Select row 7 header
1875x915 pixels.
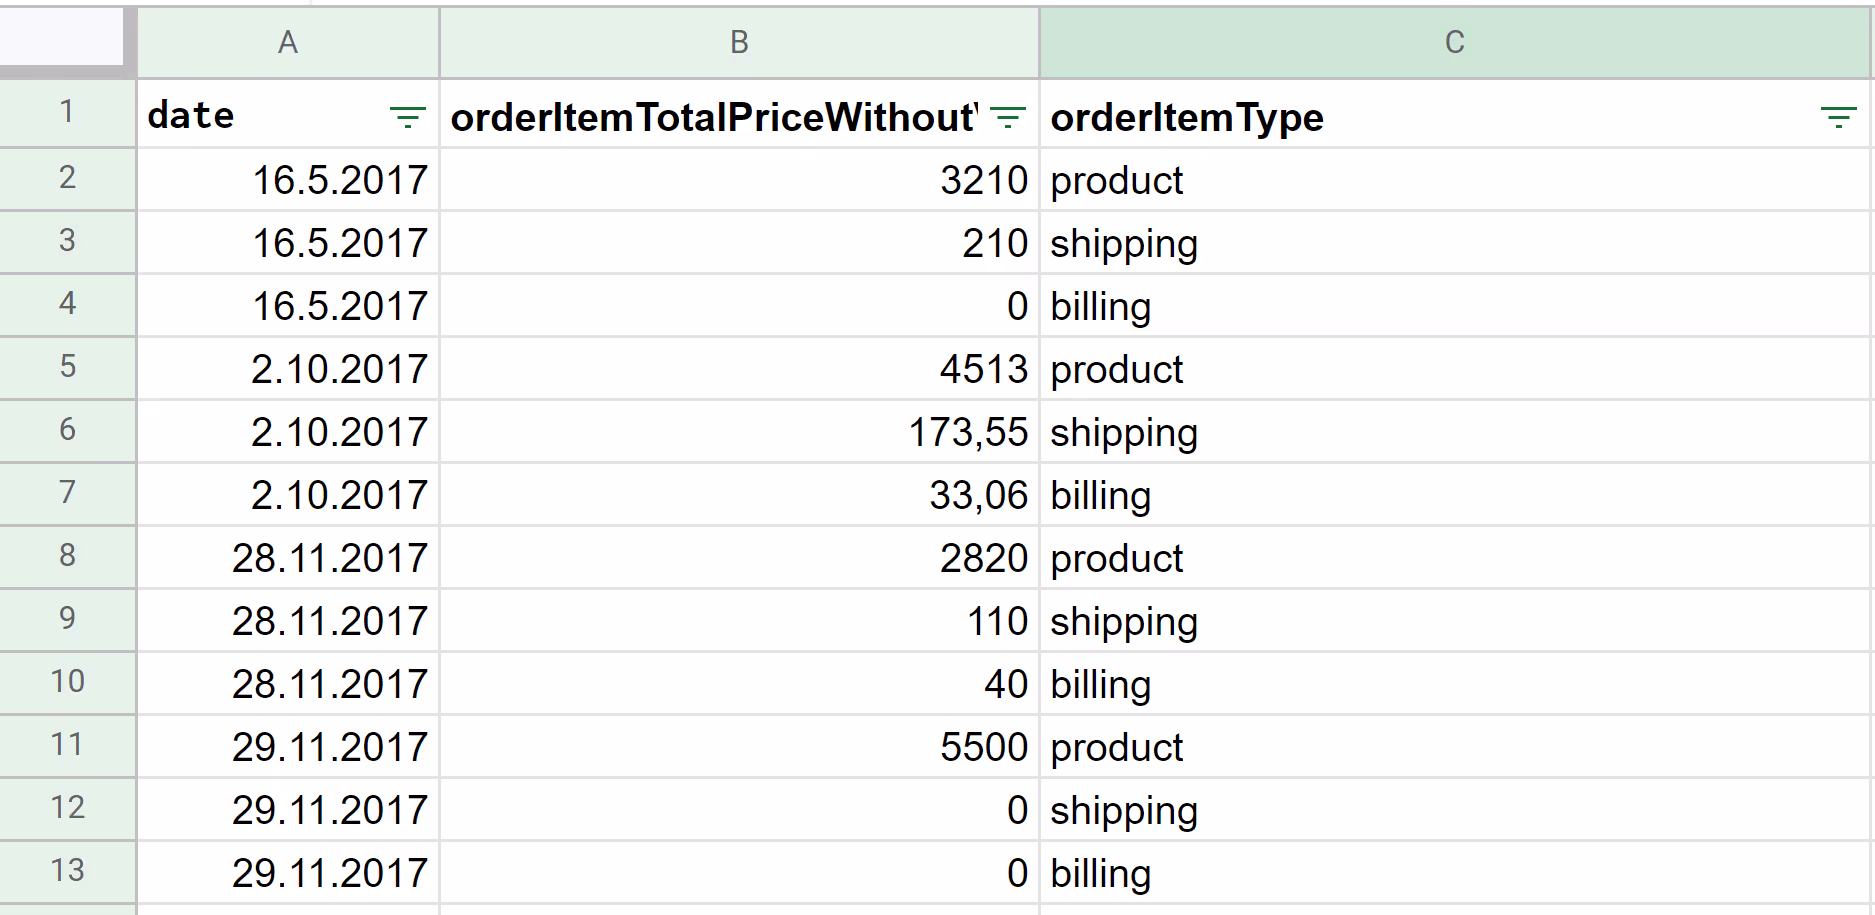click(x=67, y=493)
